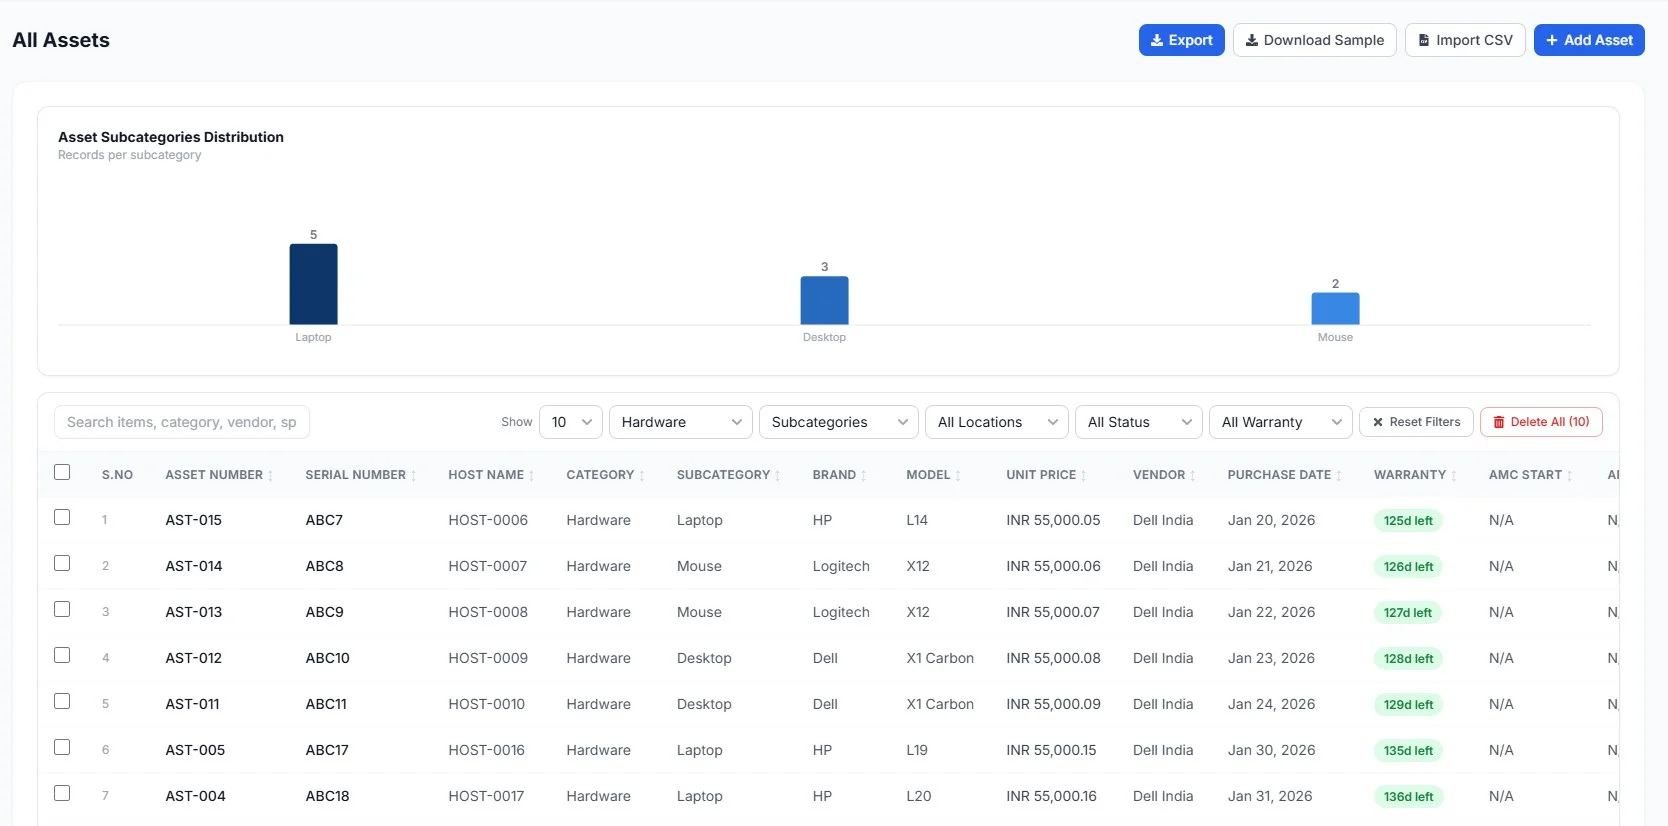Click serial number ABC17
This screenshot has height=826, width=1668.
click(x=327, y=750)
